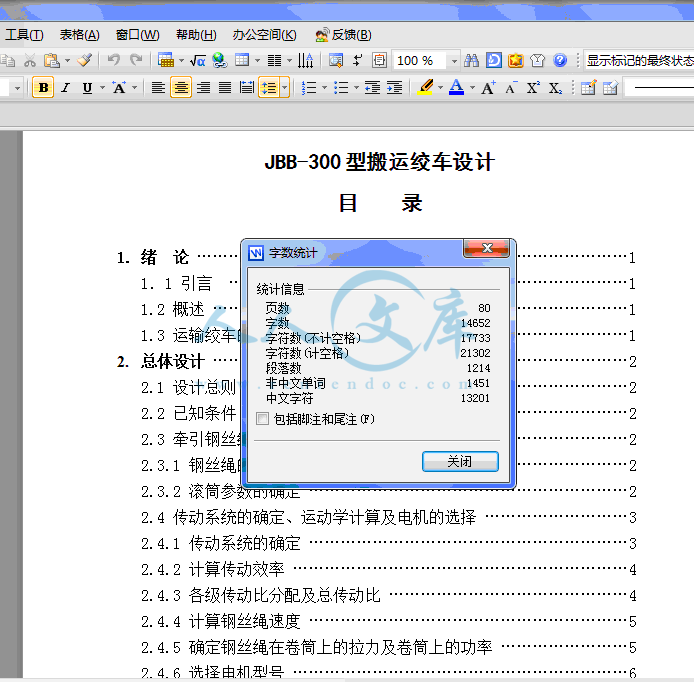Select the Format Painter brush
The height and width of the screenshot is (682, 694).
(x=85, y=60)
